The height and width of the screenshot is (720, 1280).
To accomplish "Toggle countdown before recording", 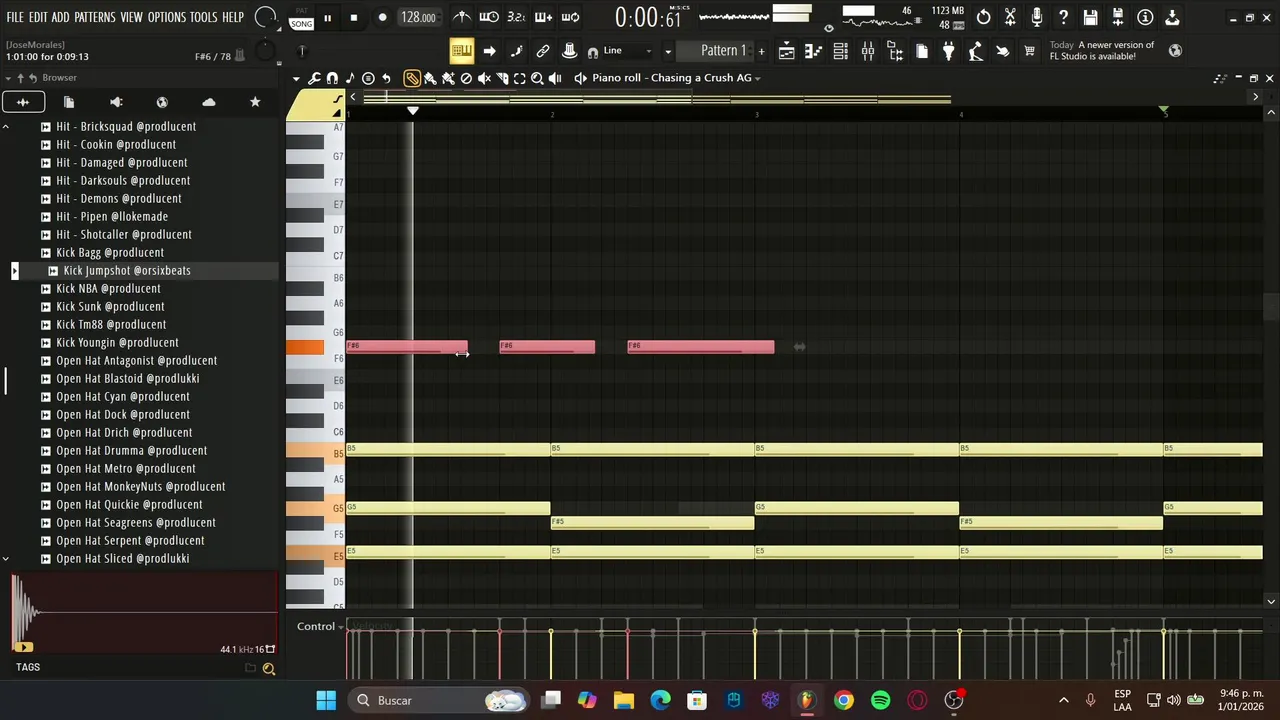I will pyautogui.click(x=516, y=17).
